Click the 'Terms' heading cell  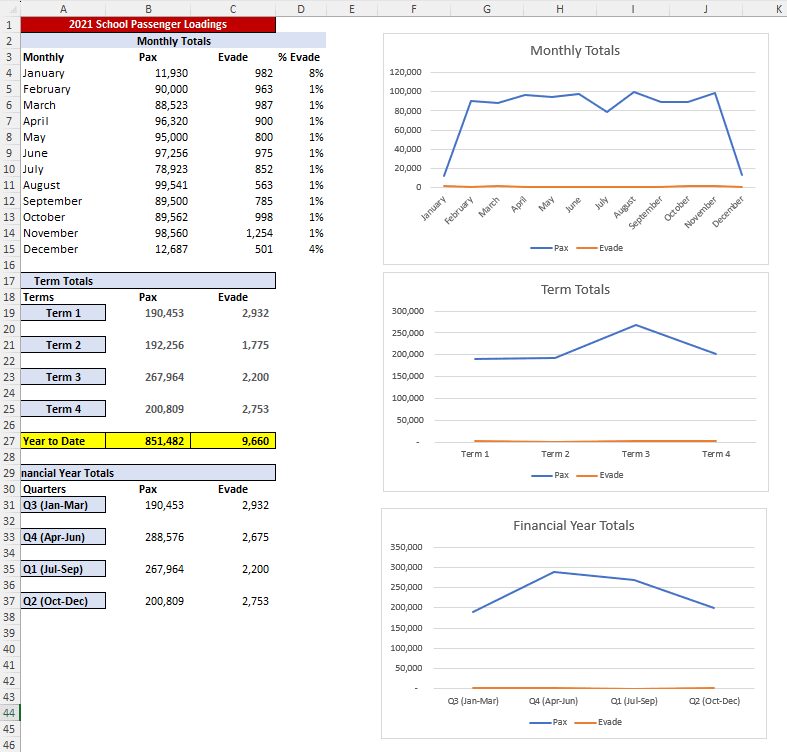point(63,297)
